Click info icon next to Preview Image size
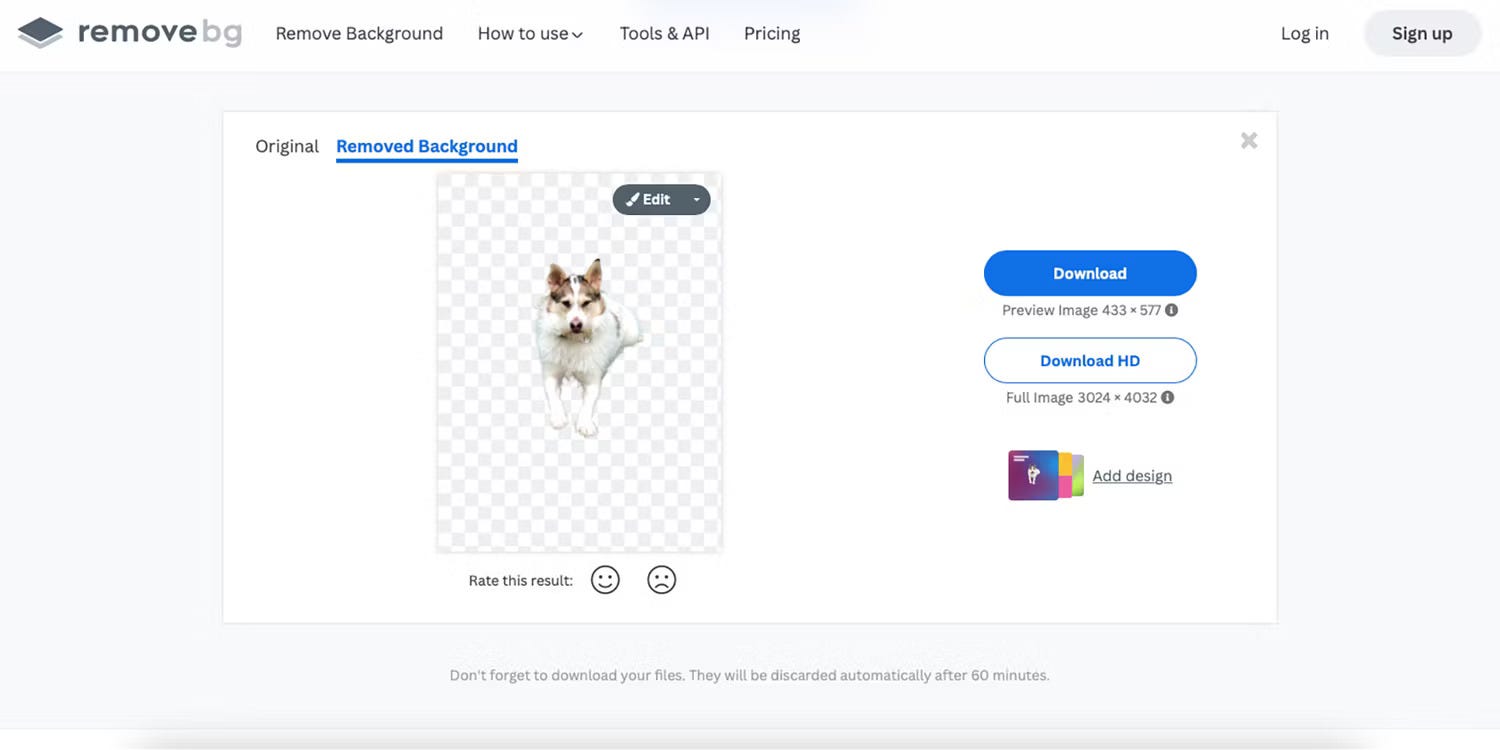The height and width of the screenshot is (750, 1500). pyautogui.click(x=1172, y=310)
